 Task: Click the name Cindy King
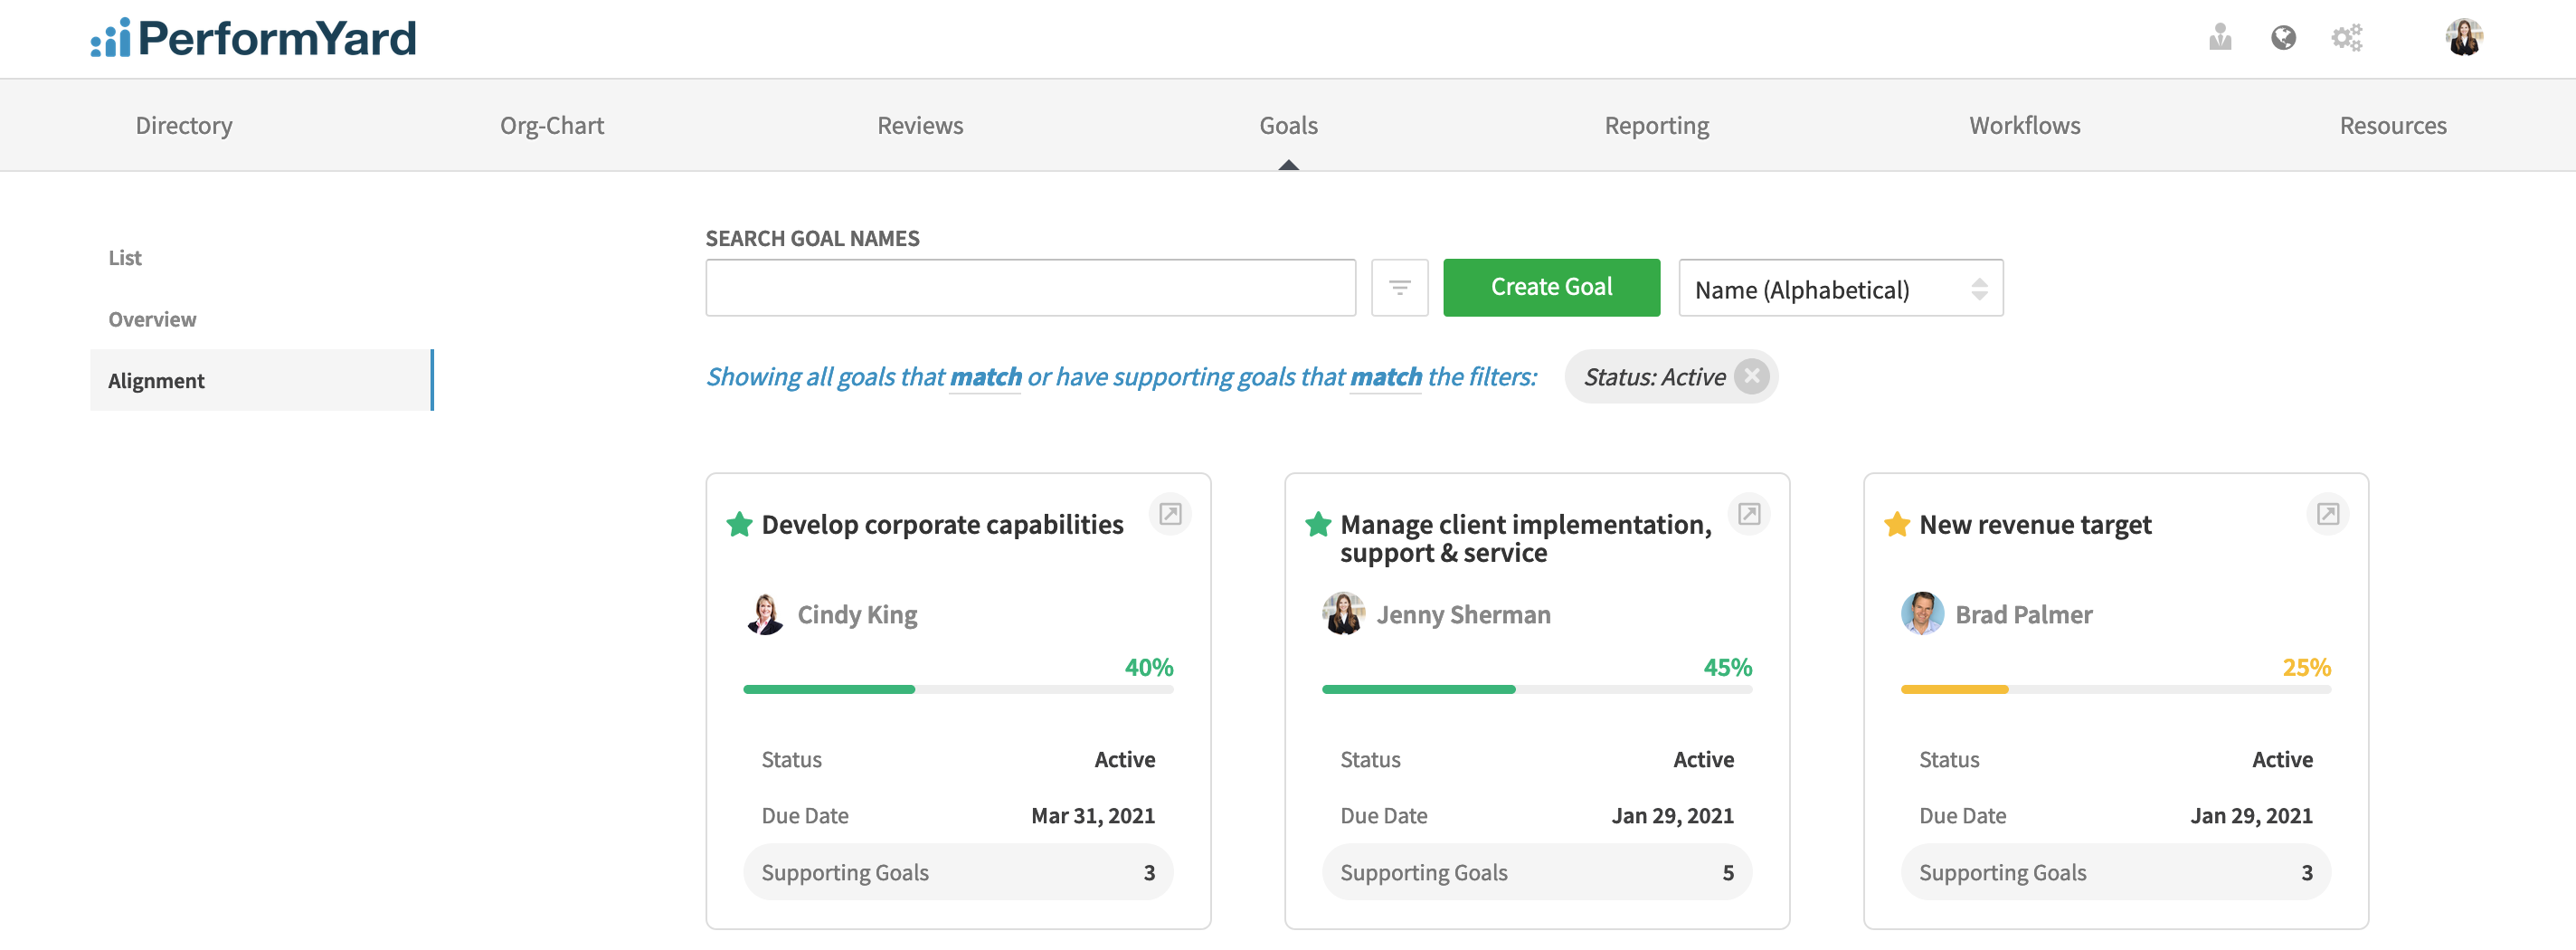click(x=857, y=615)
